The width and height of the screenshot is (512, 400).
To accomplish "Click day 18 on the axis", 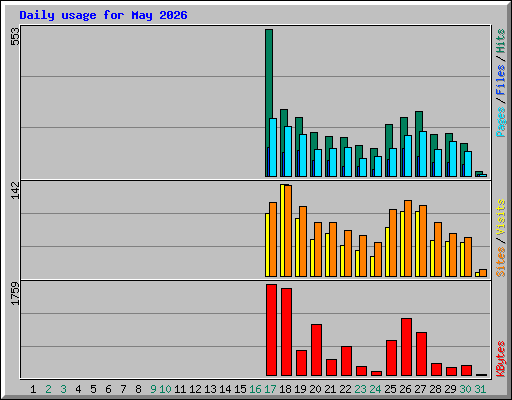I will click(285, 389).
